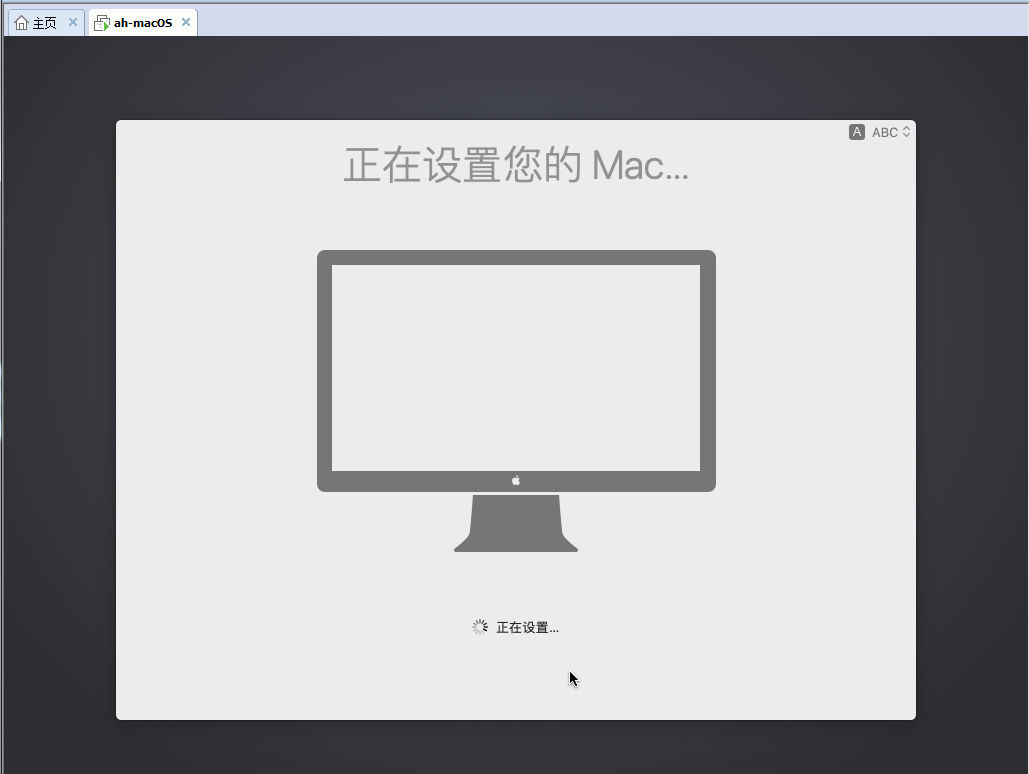1029x774 pixels.
Task: Click the blank monitor screen center
Action: point(516,367)
